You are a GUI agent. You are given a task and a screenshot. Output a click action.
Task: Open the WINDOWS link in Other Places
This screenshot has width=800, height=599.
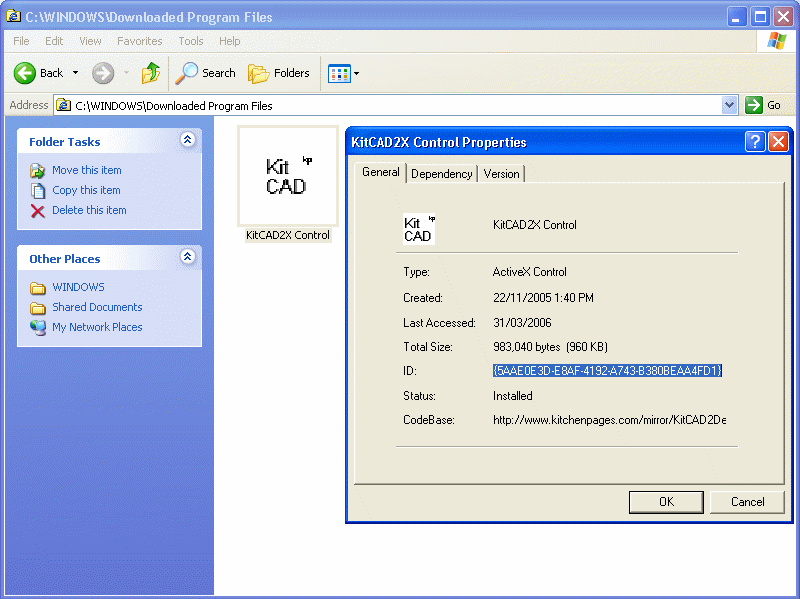(x=78, y=287)
